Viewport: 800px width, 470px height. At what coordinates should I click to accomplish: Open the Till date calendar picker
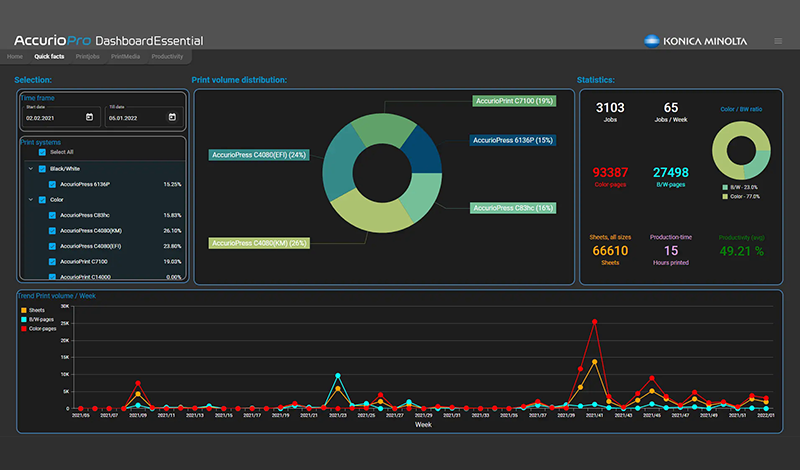tap(172, 117)
